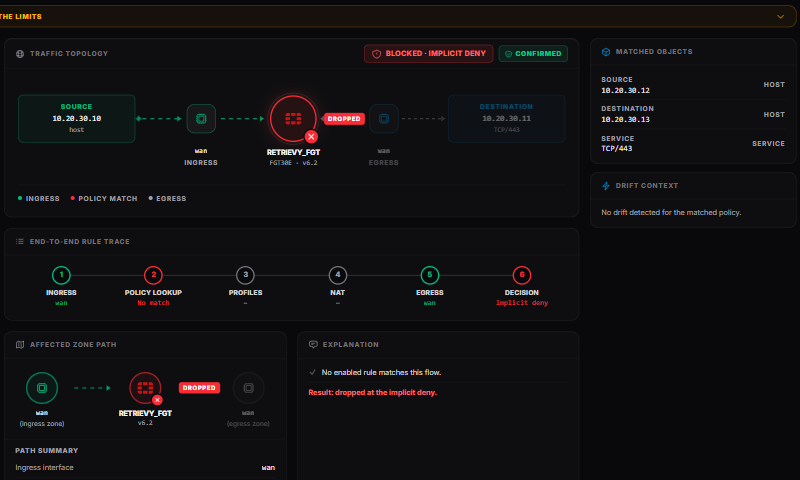Select step 4 NAT in rule trace
This screenshot has width=800, height=480.
(337, 275)
